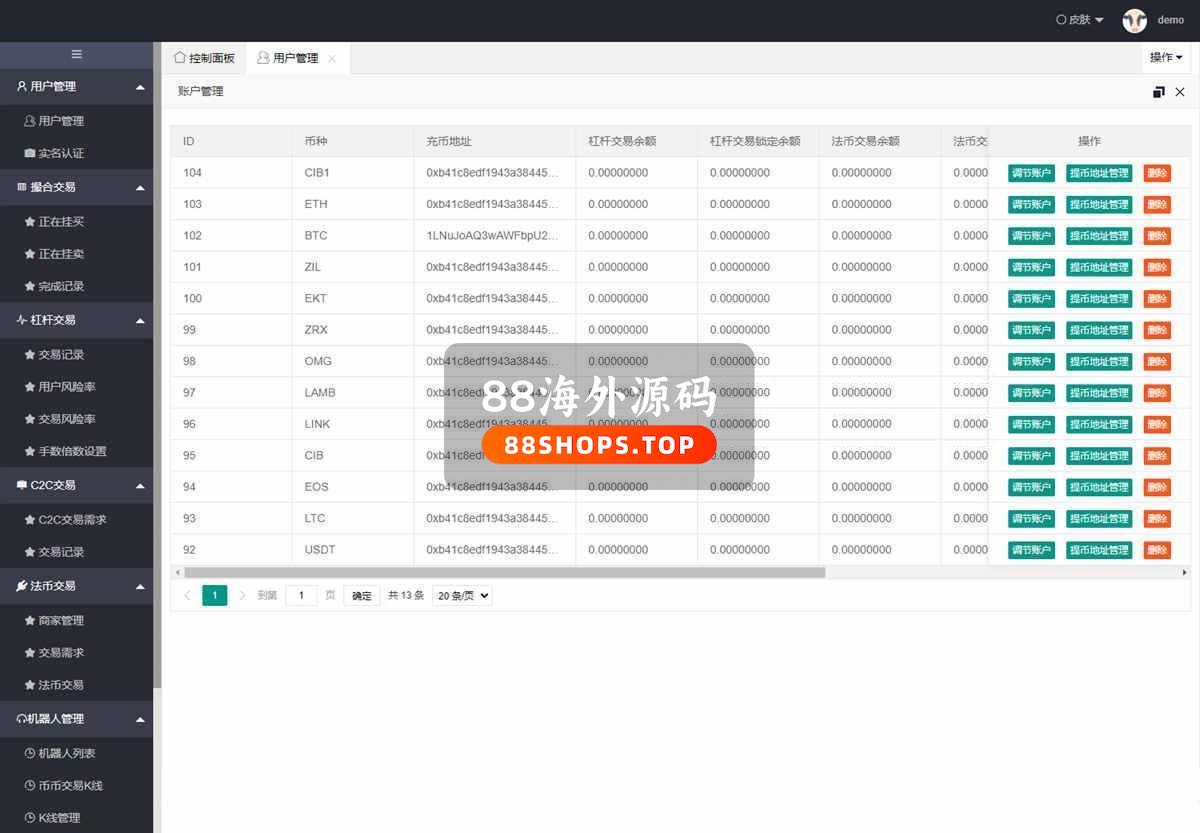Select the page size 20条/页 dropdown

point(462,595)
